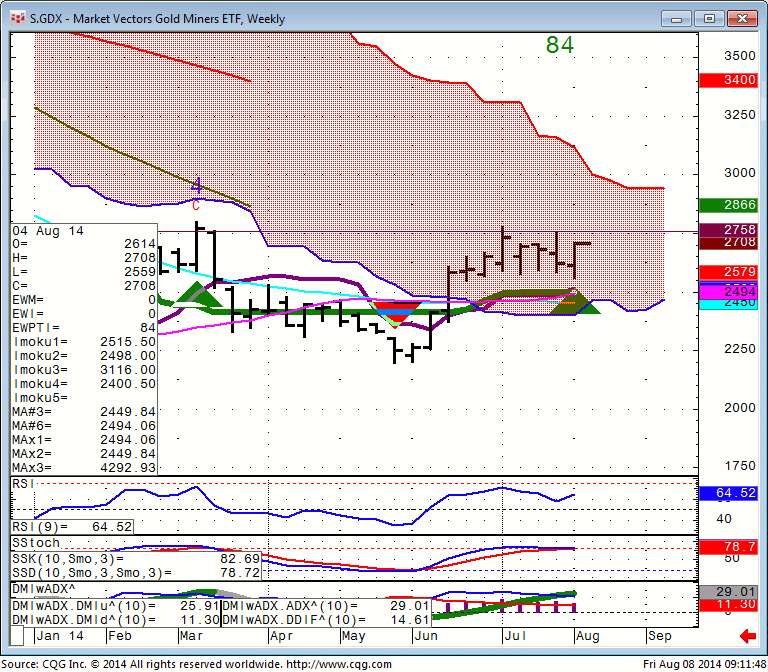Click the CQG chart icon in the title bar

[x=18, y=19]
